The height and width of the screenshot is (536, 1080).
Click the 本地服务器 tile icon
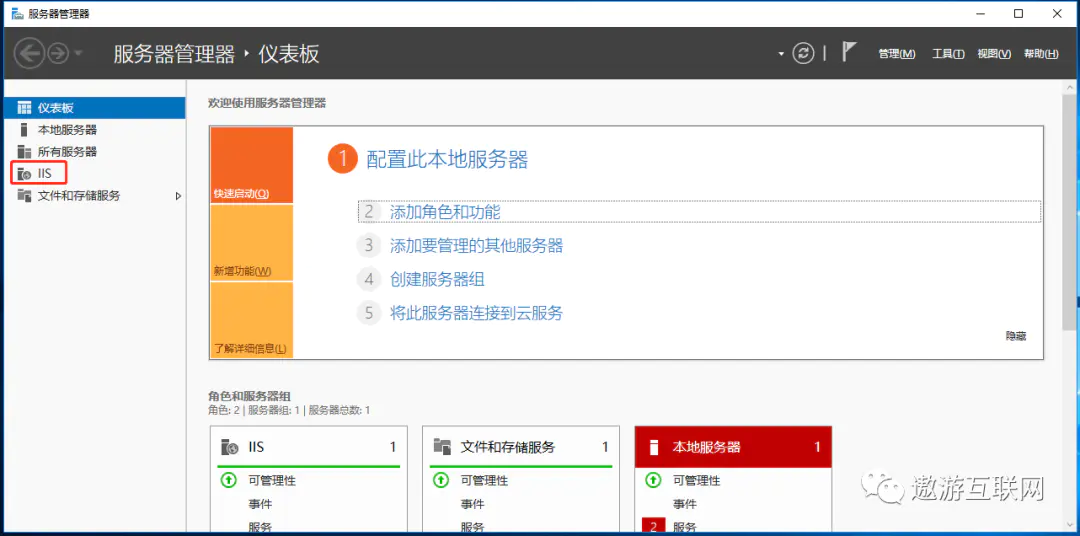[x=654, y=447]
